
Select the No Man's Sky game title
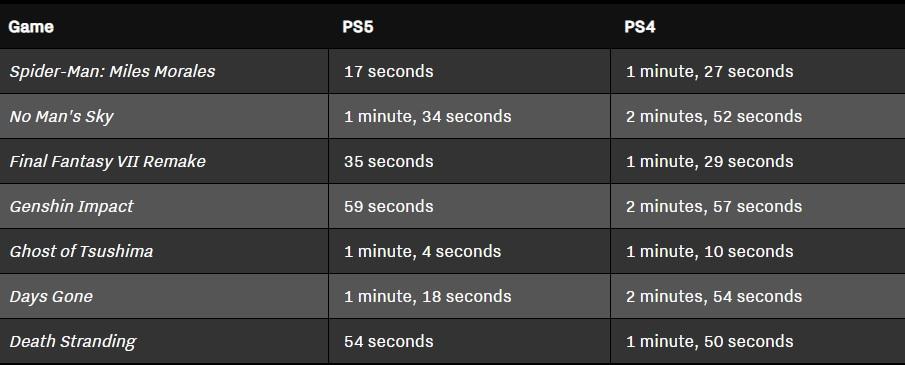click(62, 117)
